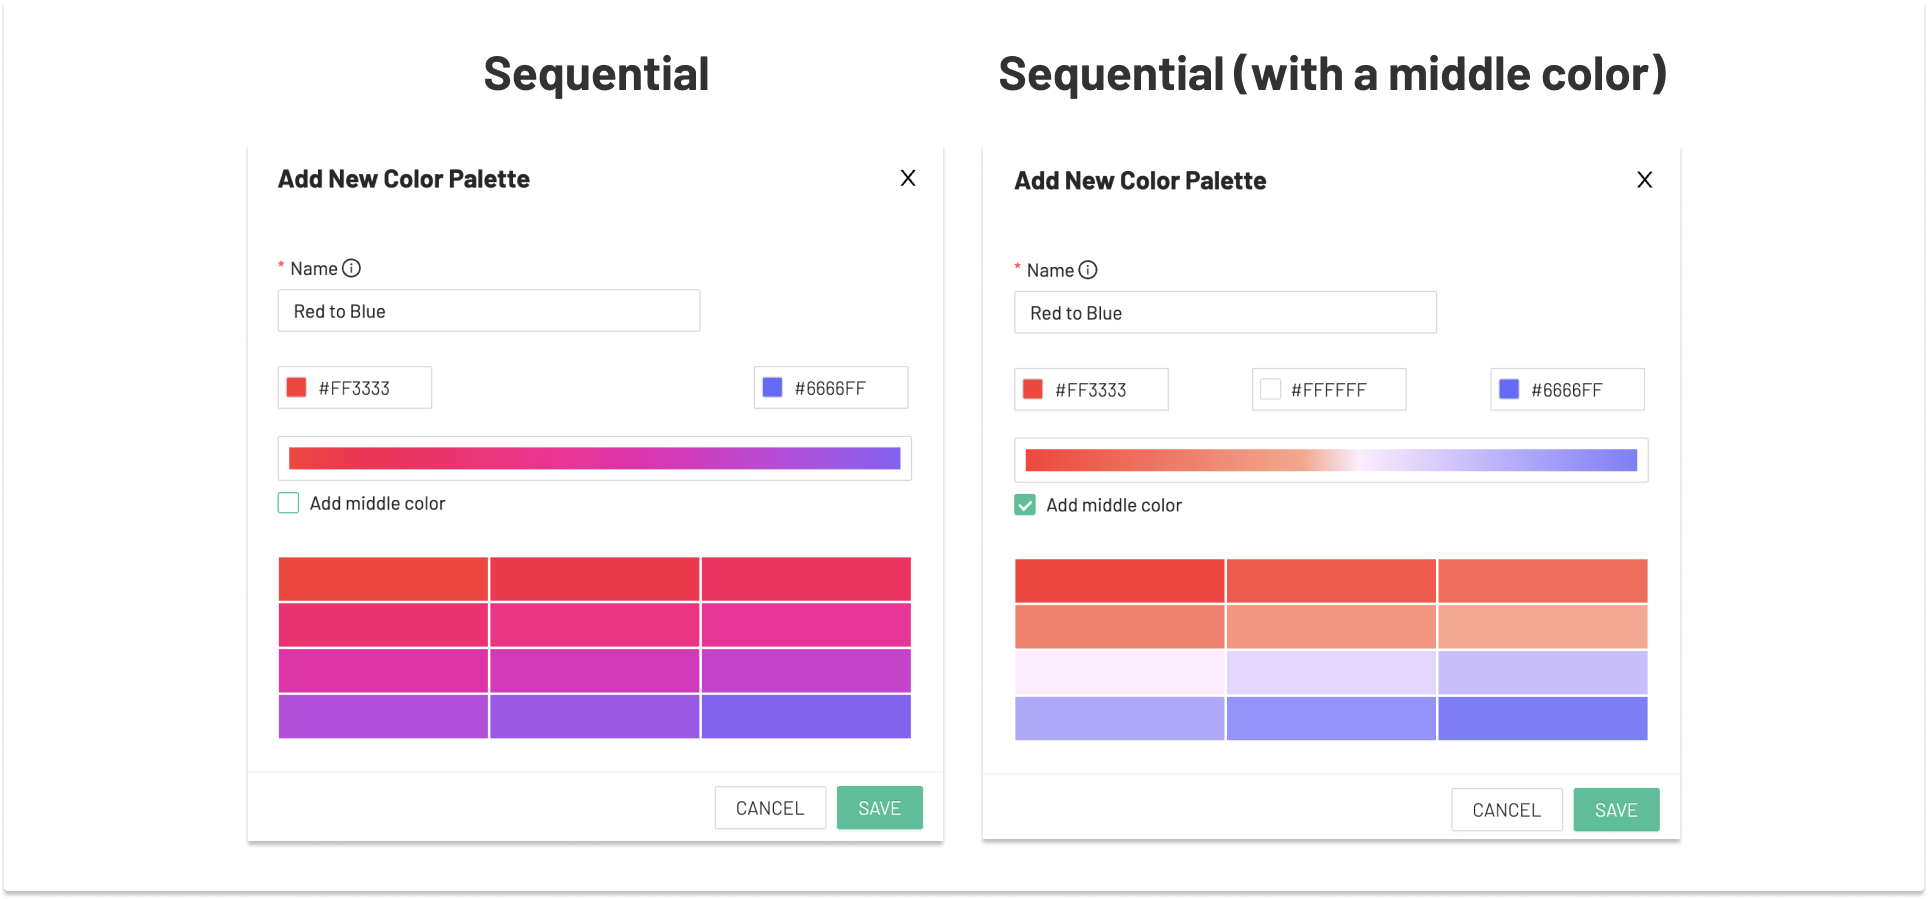Open the info tooltip beside Name in right dialog
Image resolution: width=1928 pixels, height=899 pixels.
1089,269
